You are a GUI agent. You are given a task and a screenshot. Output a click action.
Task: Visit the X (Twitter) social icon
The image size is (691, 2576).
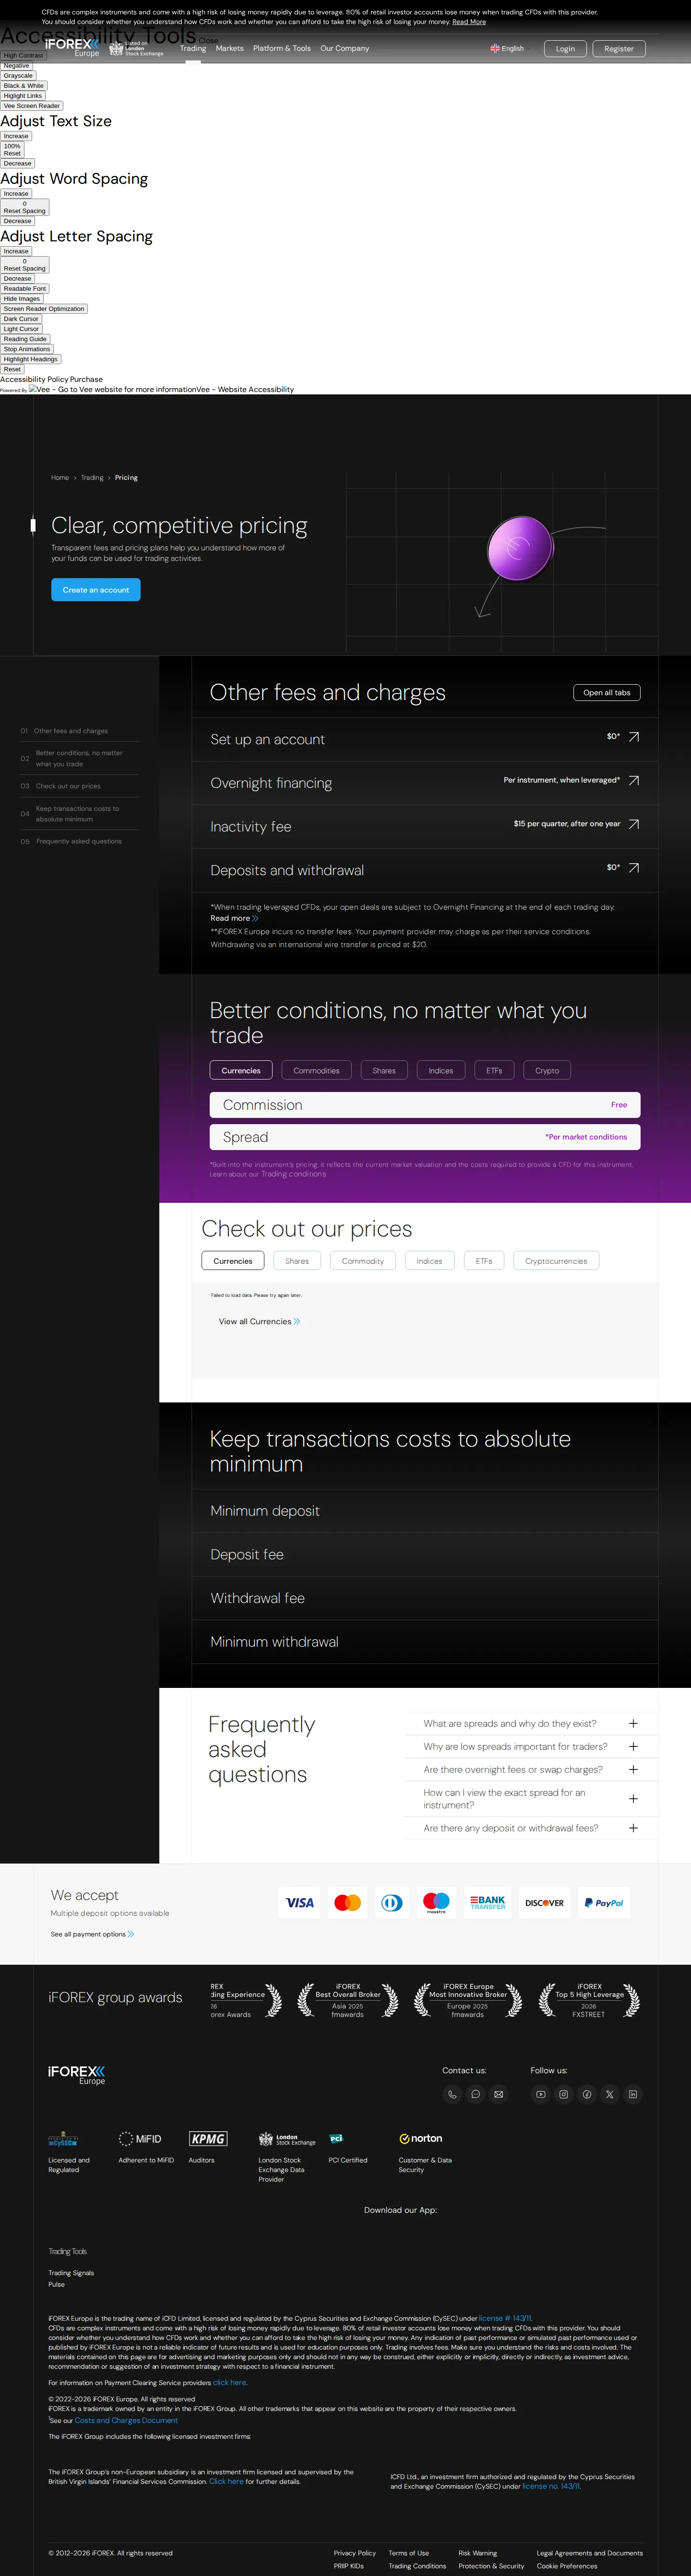[610, 2094]
